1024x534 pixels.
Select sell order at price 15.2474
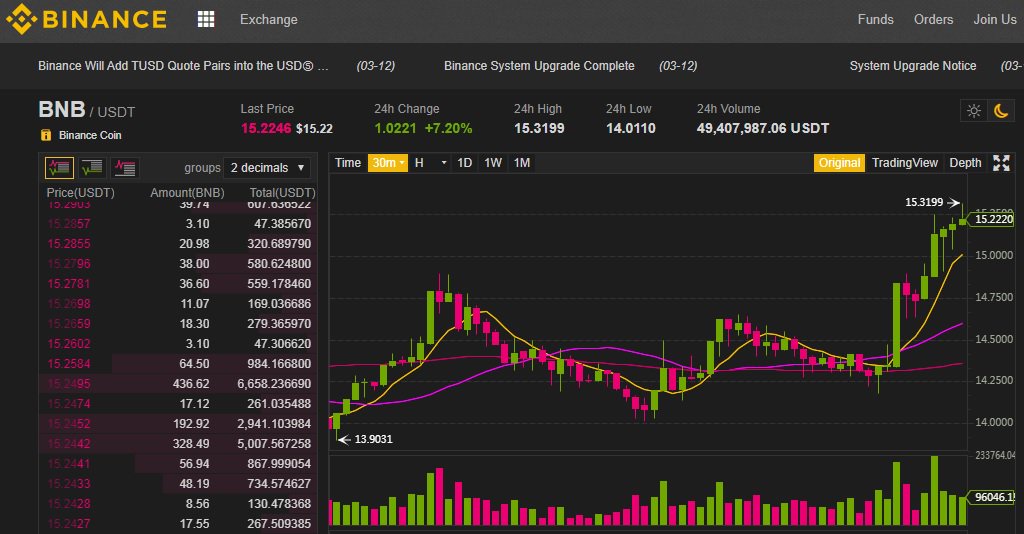(x=178, y=403)
